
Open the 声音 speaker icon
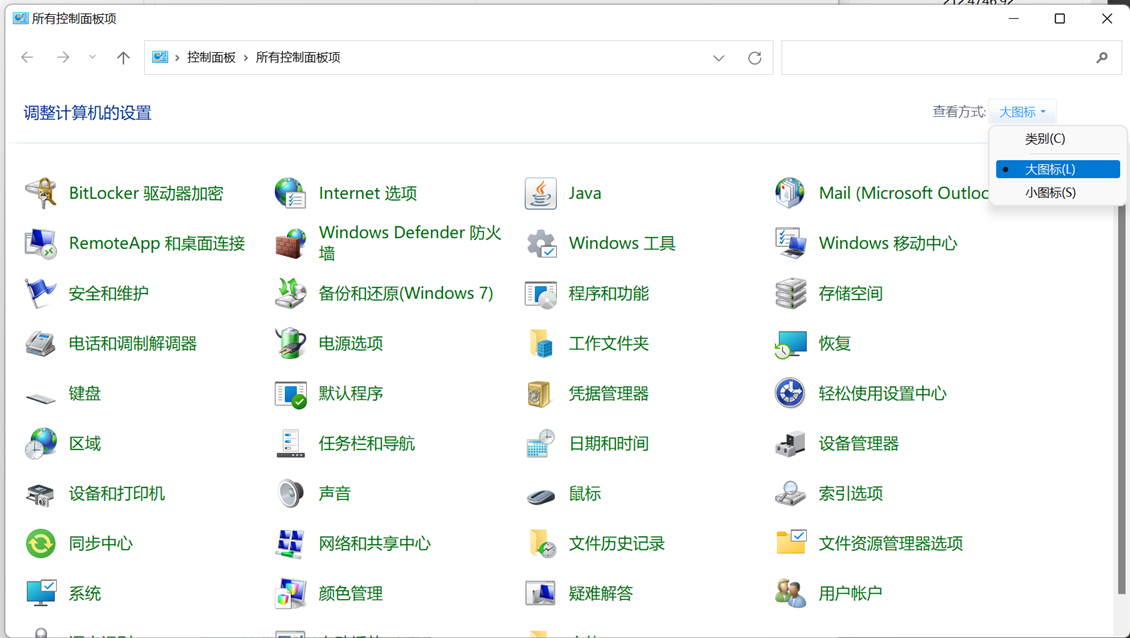[x=290, y=494]
